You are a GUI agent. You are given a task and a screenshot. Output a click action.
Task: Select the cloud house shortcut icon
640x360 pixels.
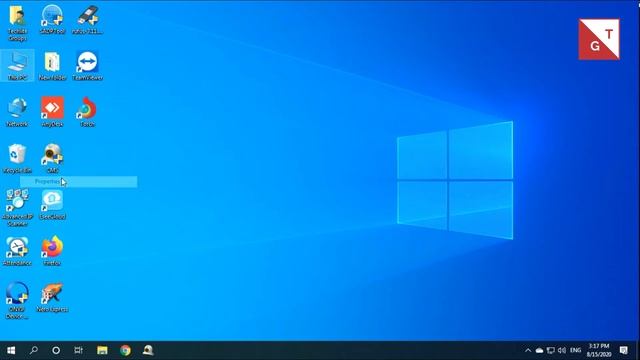pyautogui.click(x=52, y=205)
